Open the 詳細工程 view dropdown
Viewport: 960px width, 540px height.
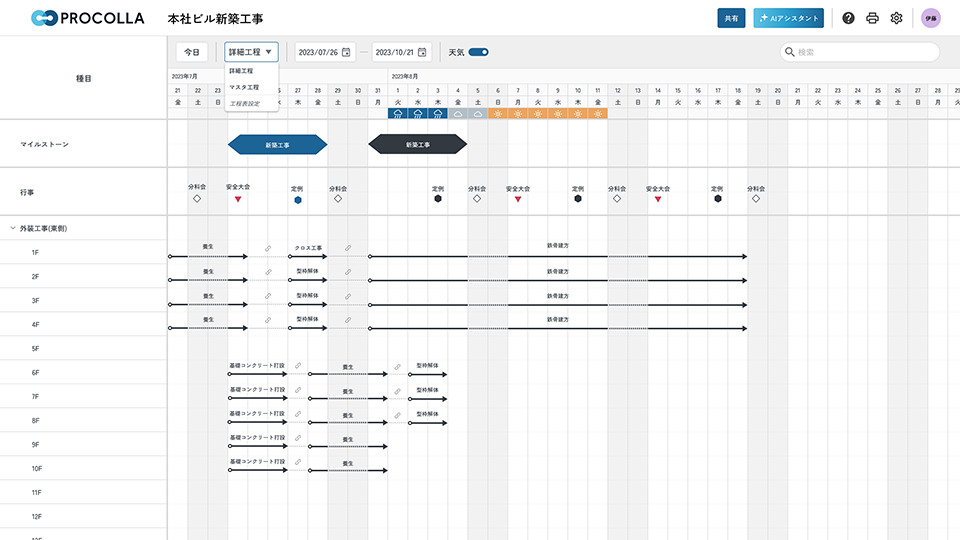(x=251, y=52)
